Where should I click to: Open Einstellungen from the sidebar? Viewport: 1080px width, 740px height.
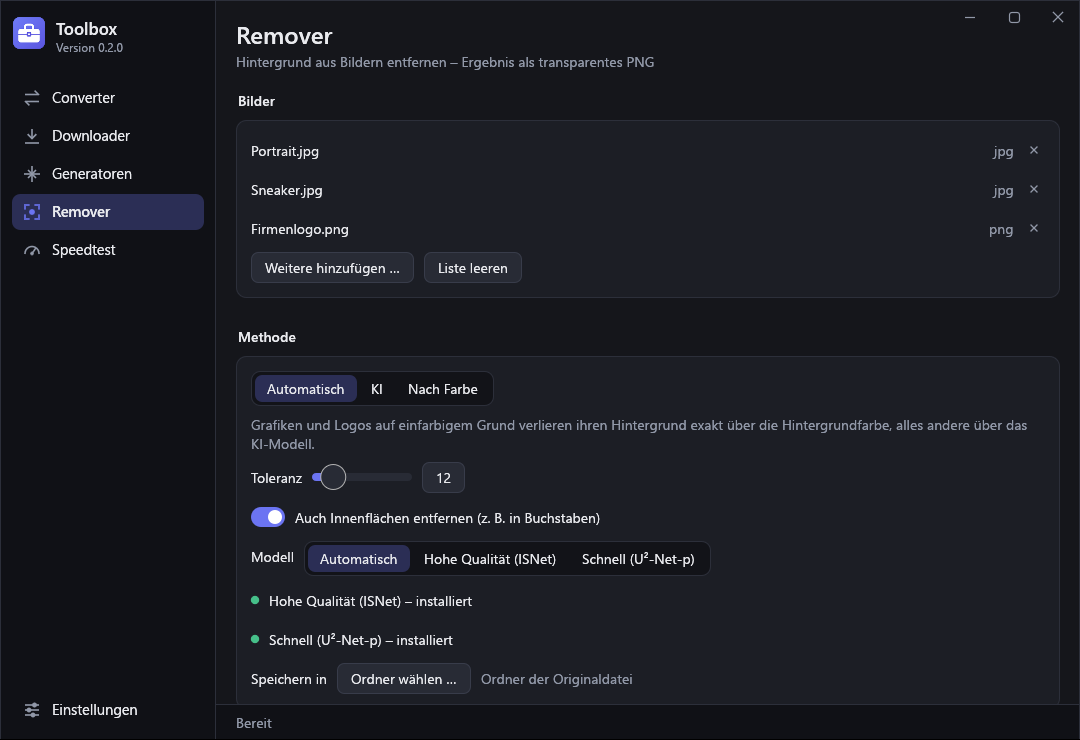coord(108,710)
